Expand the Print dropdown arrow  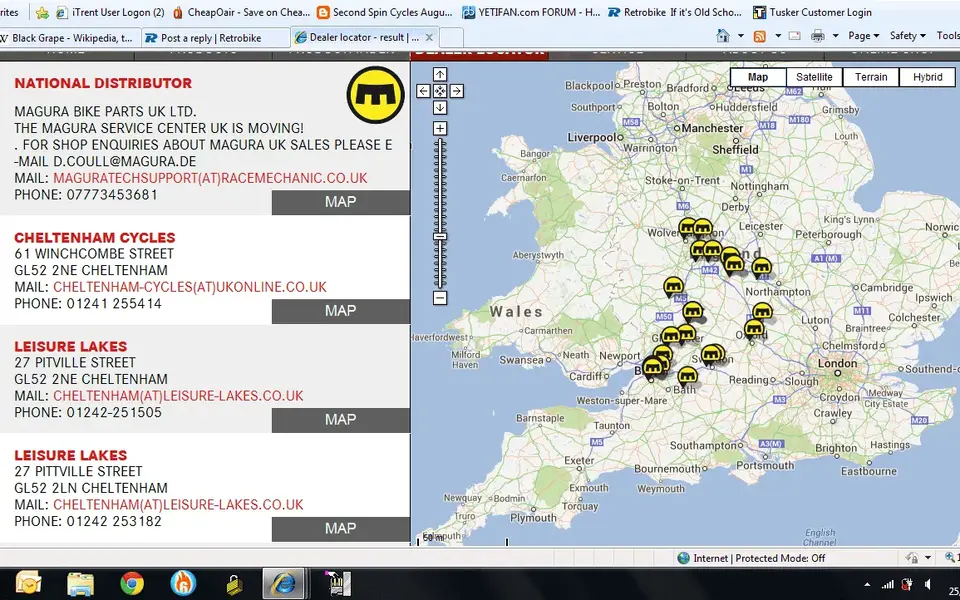[x=835, y=36]
